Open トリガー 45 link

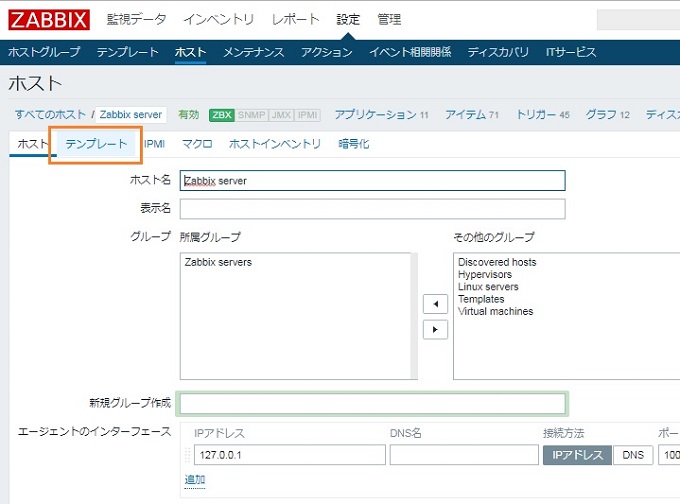[543, 115]
